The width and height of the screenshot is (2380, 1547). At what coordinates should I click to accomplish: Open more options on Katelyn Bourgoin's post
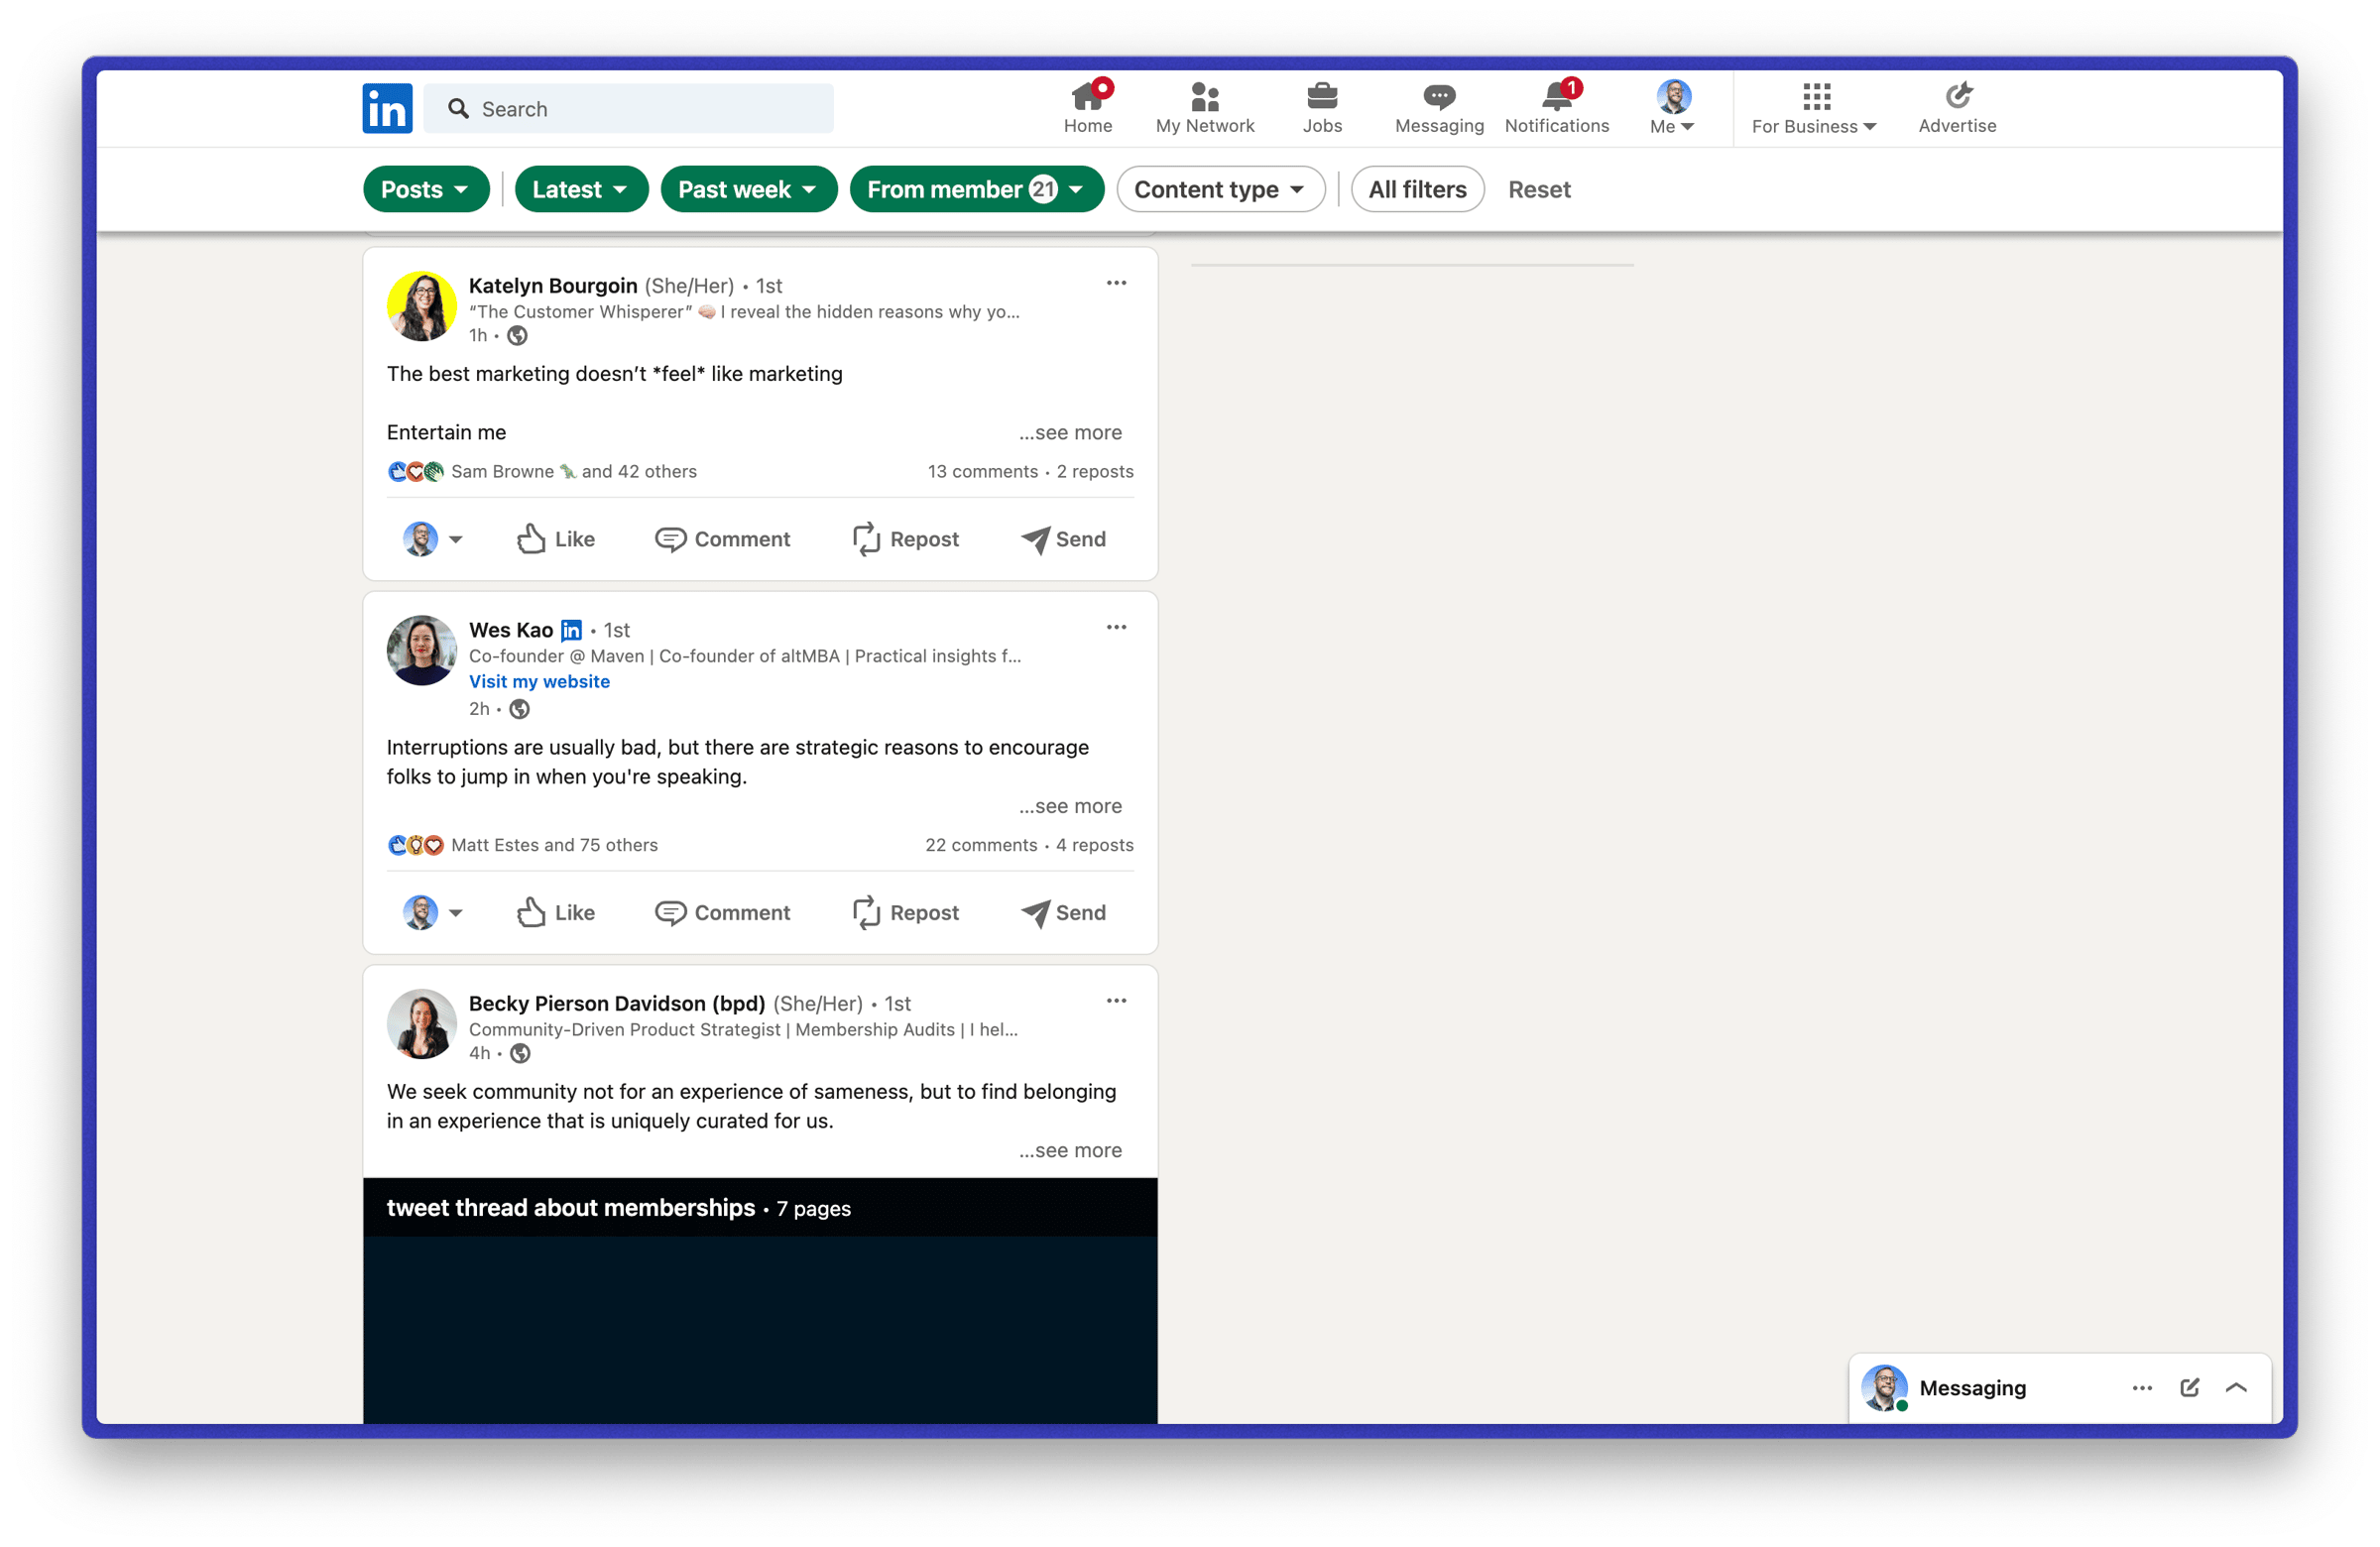click(x=1116, y=283)
